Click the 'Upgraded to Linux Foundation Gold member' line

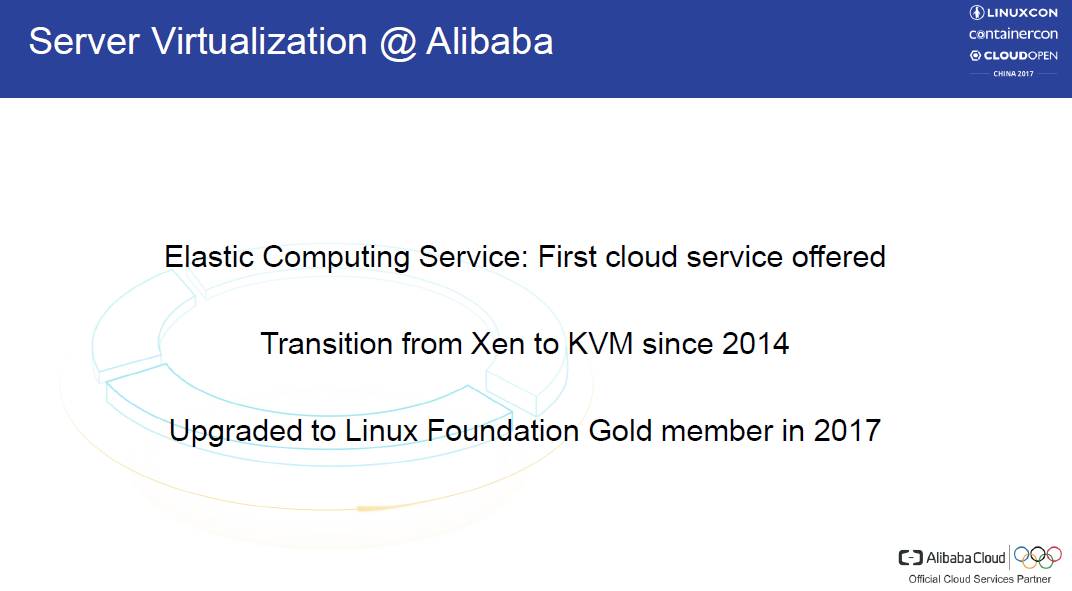click(x=525, y=431)
